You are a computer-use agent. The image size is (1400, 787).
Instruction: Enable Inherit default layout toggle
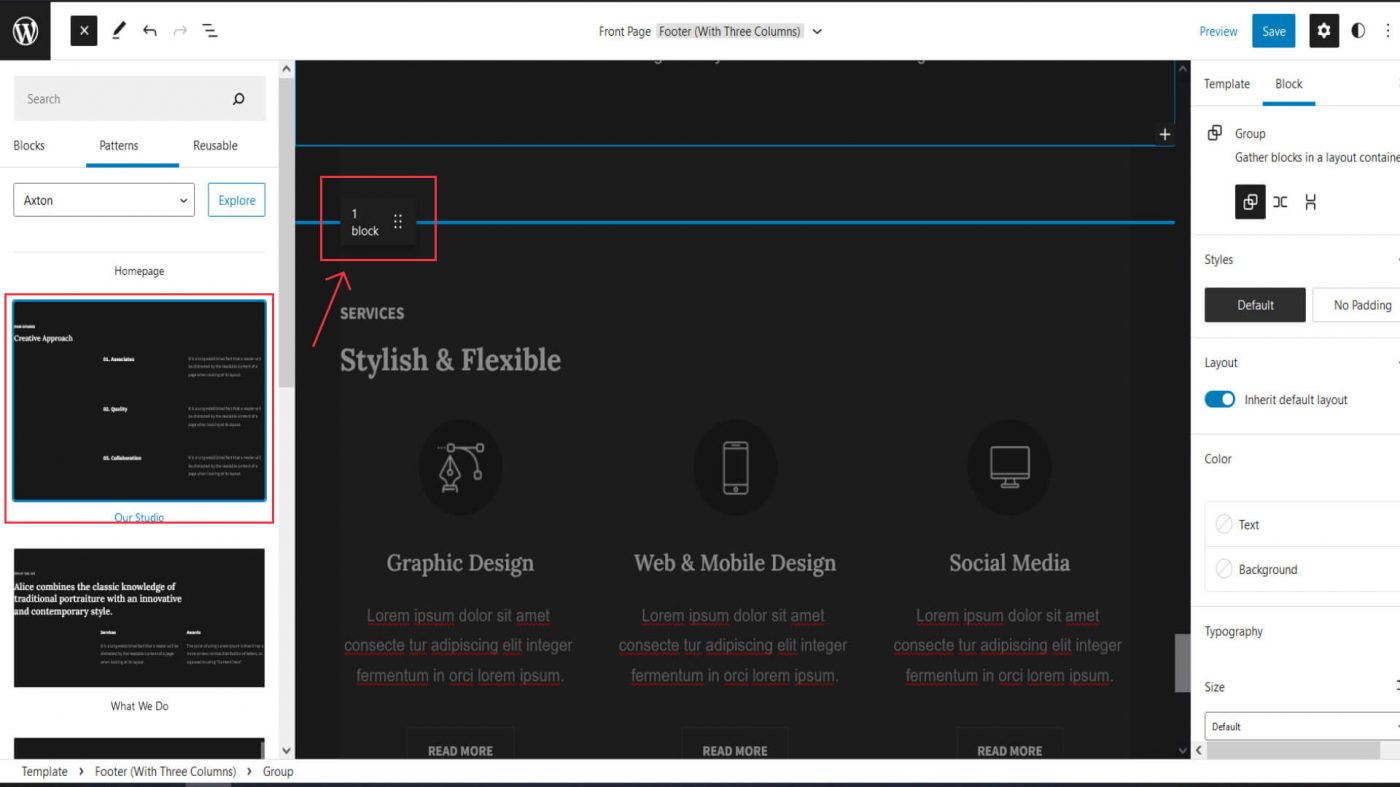click(1219, 399)
